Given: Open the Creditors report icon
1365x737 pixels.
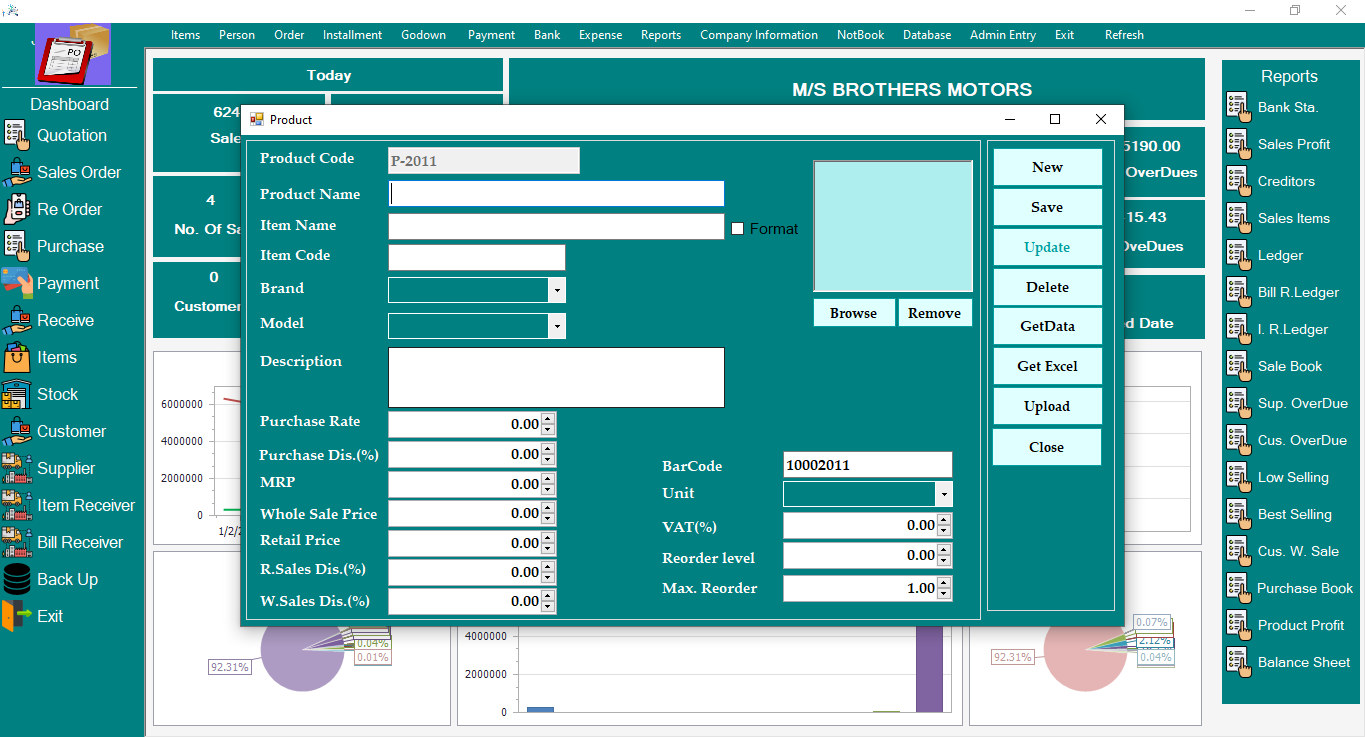Looking at the screenshot, I should [x=1239, y=181].
